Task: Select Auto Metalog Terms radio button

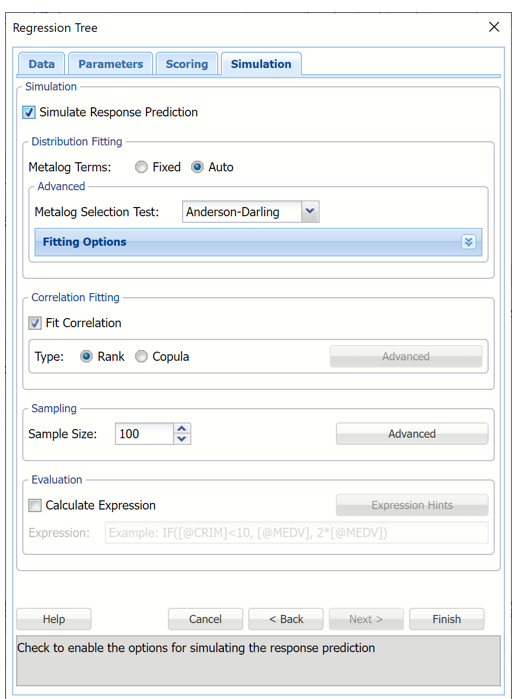Action: point(197,167)
